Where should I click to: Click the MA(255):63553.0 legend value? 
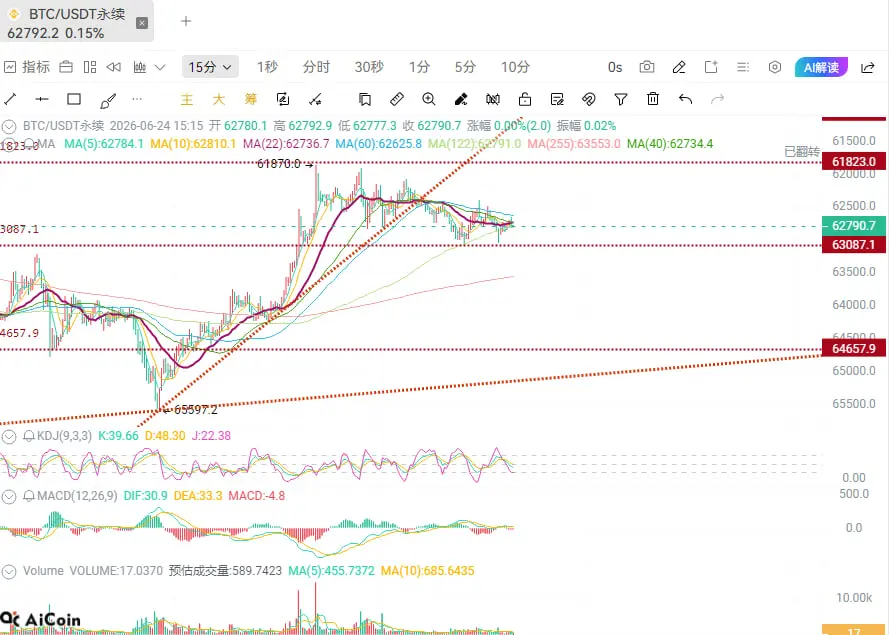coord(574,144)
